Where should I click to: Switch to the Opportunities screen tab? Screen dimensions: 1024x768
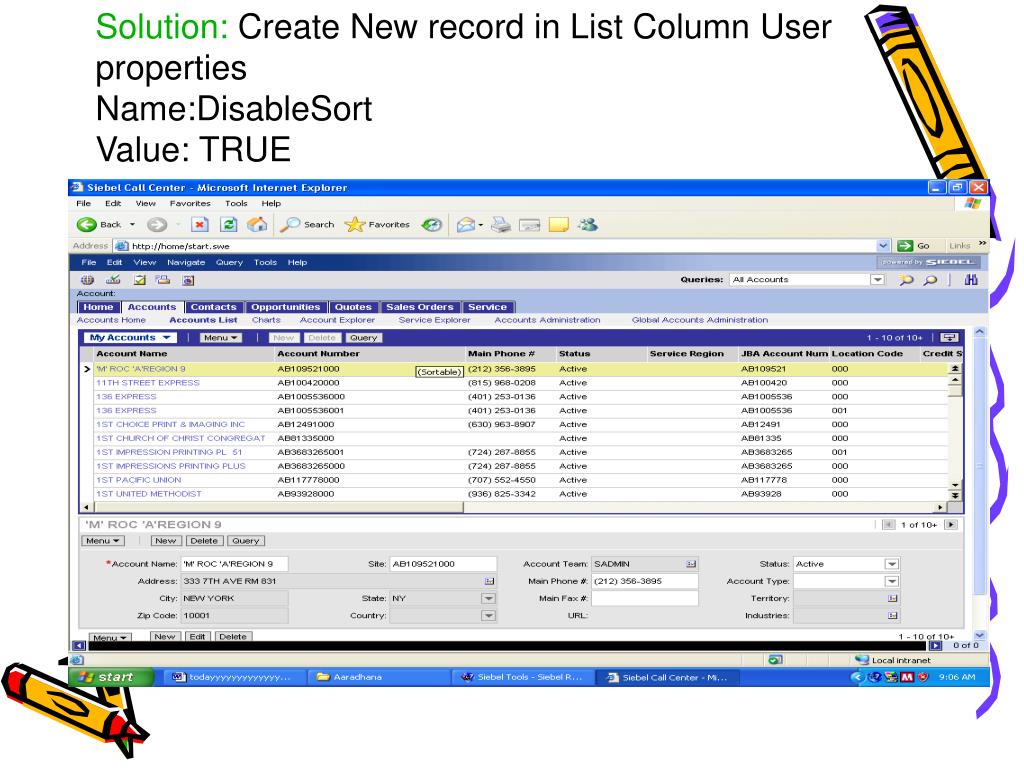[285, 307]
